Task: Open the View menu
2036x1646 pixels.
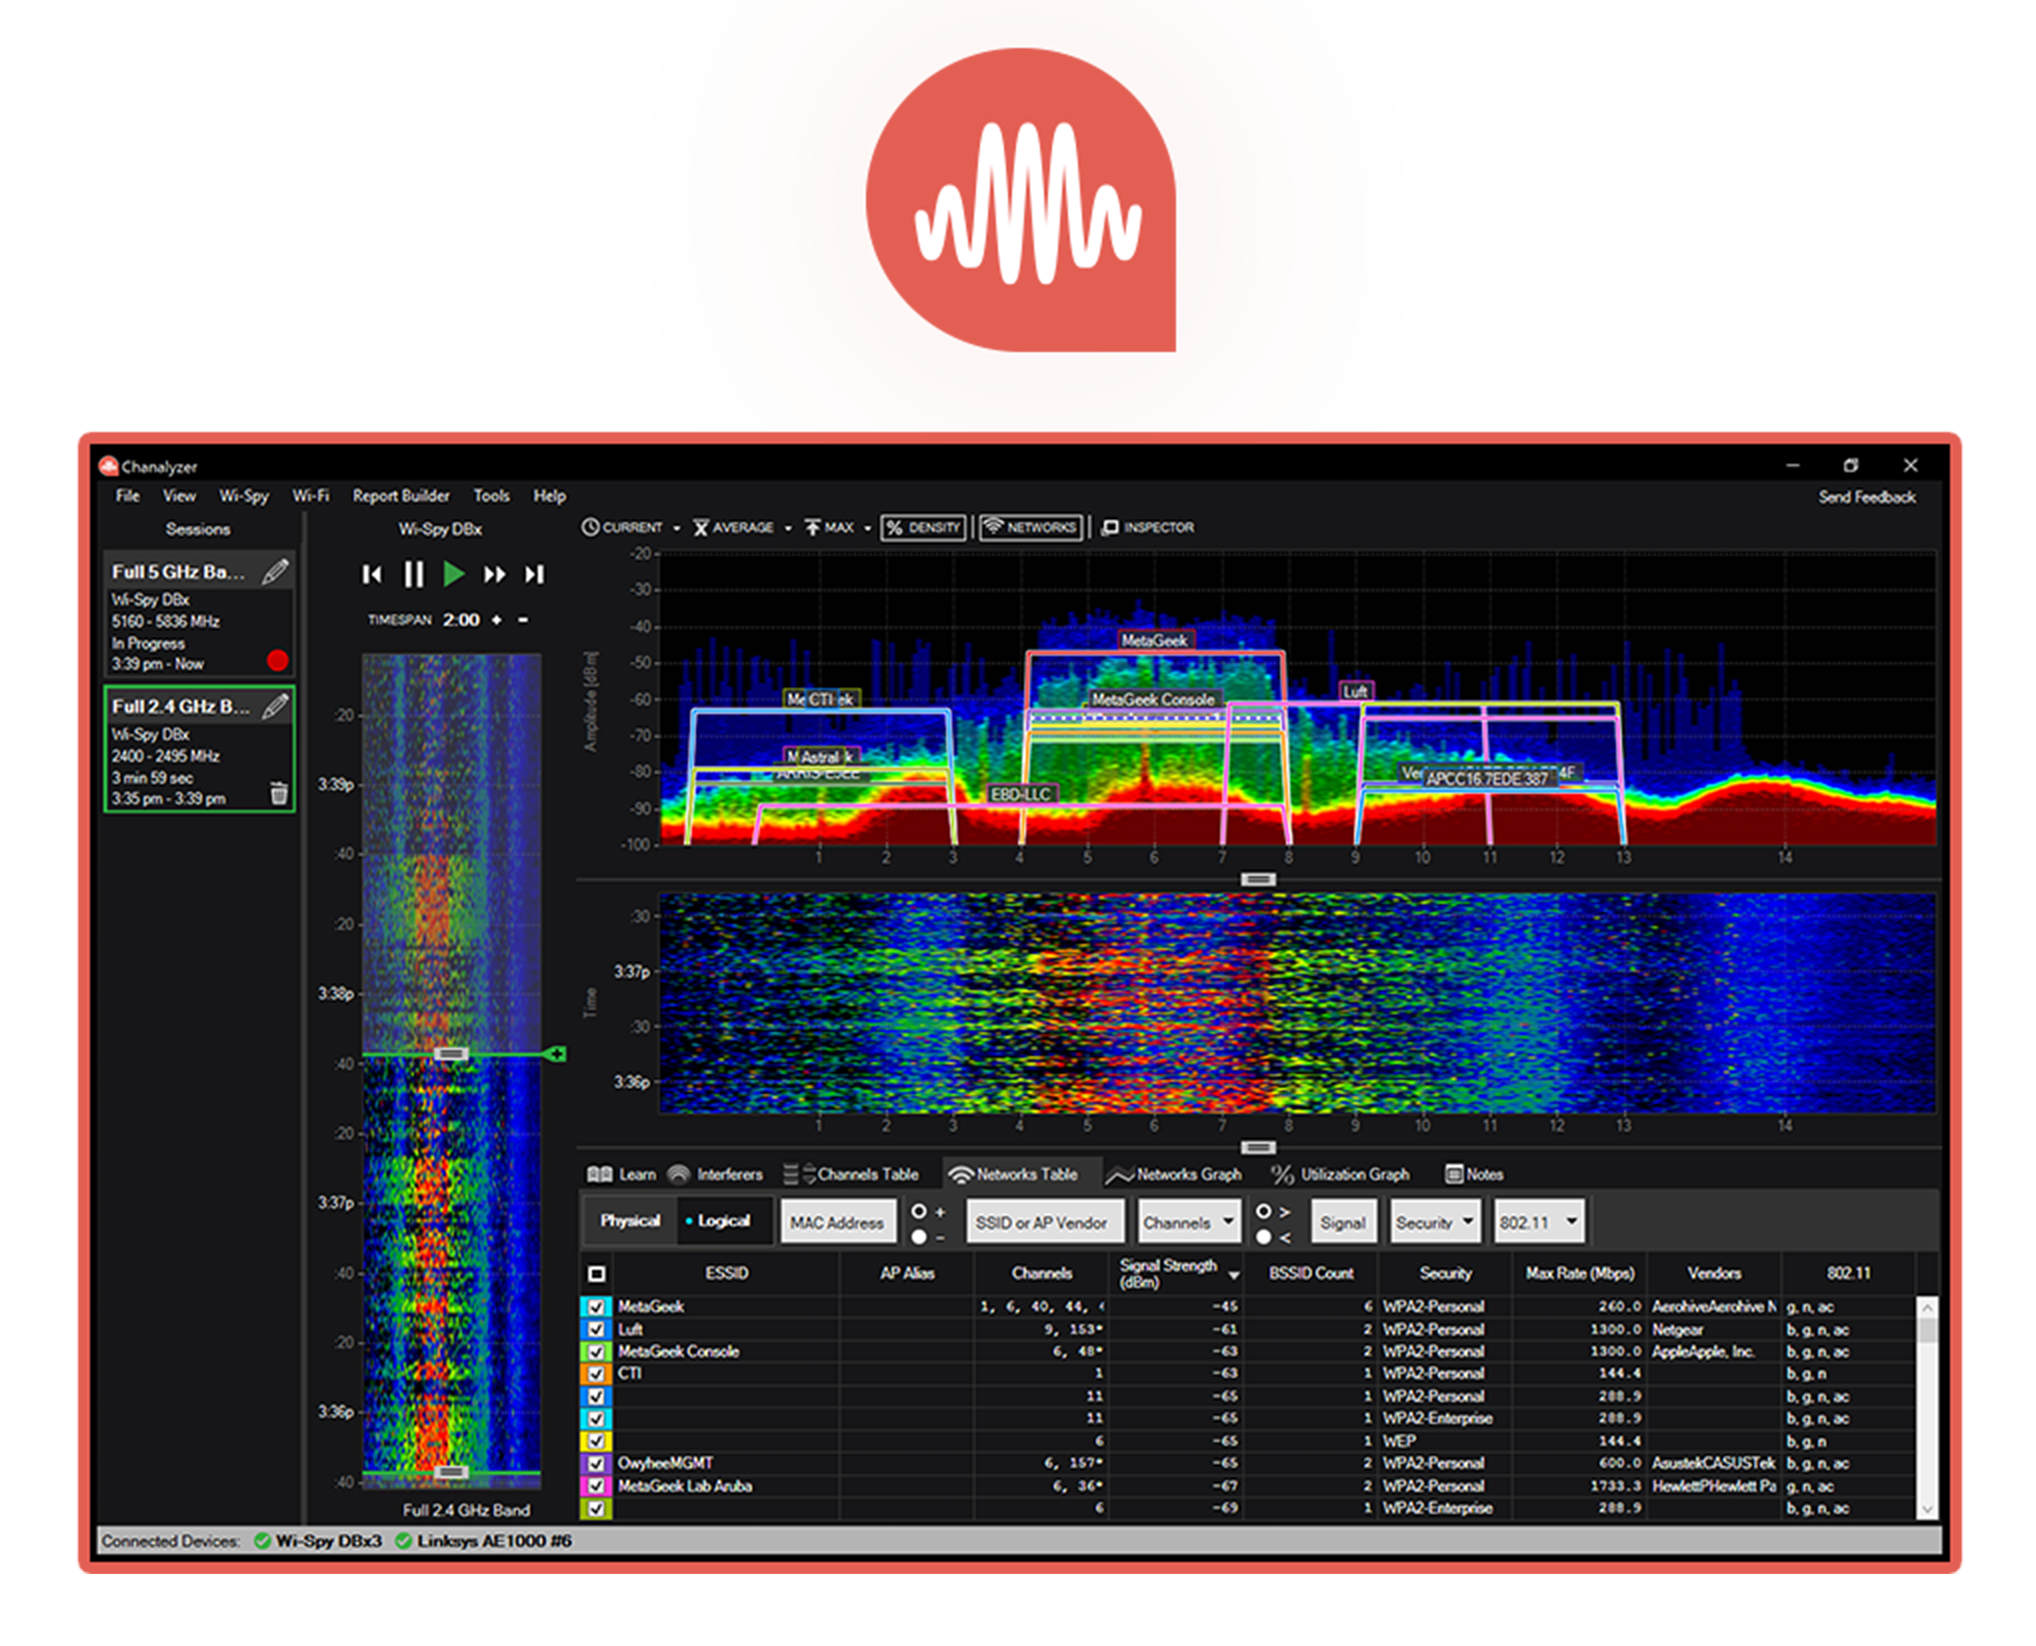Action: [179, 496]
